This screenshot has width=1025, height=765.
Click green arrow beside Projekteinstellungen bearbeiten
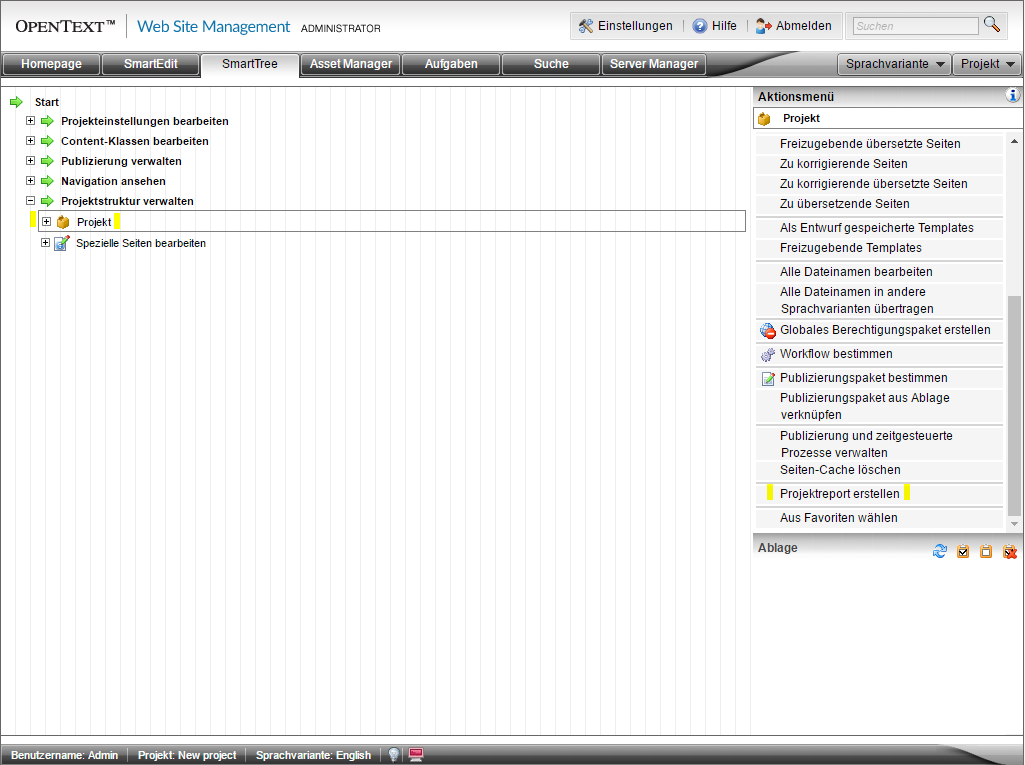47,121
